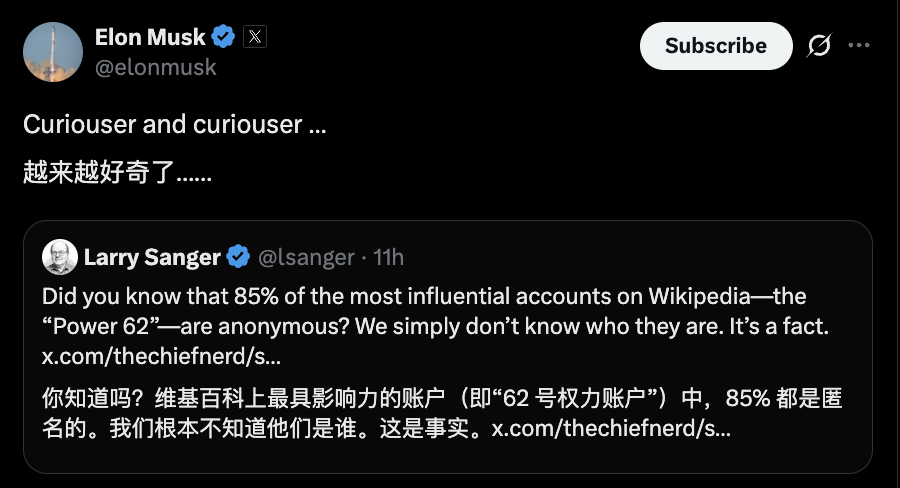Click the Grok explain-post icon
Image resolution: width=900 pixels, height=488 pixels.
(x=819, y=46)
